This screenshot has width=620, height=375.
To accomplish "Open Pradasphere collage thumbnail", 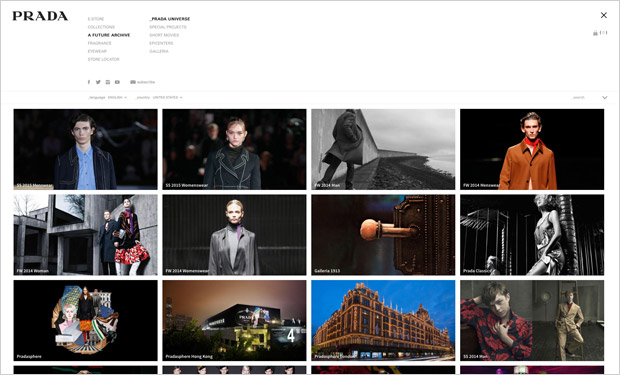I will (85, 320).
